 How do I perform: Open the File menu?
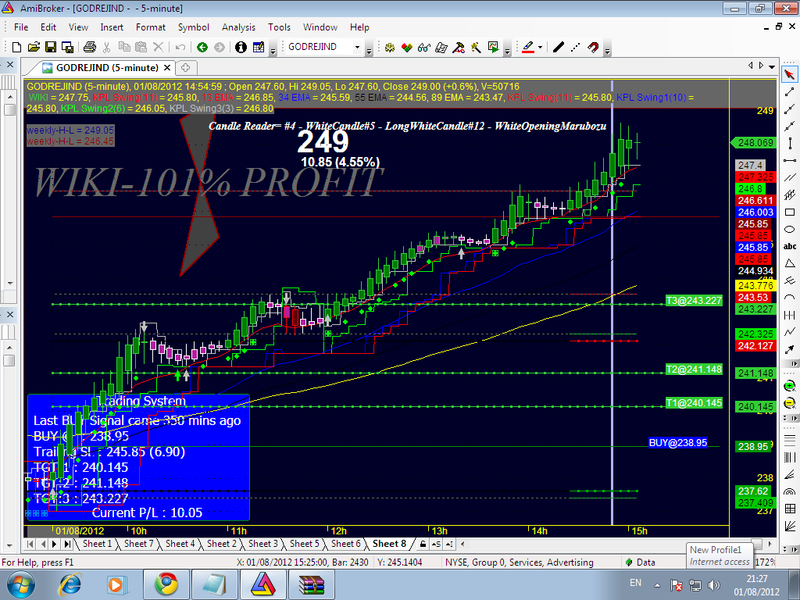coord(21,27)
